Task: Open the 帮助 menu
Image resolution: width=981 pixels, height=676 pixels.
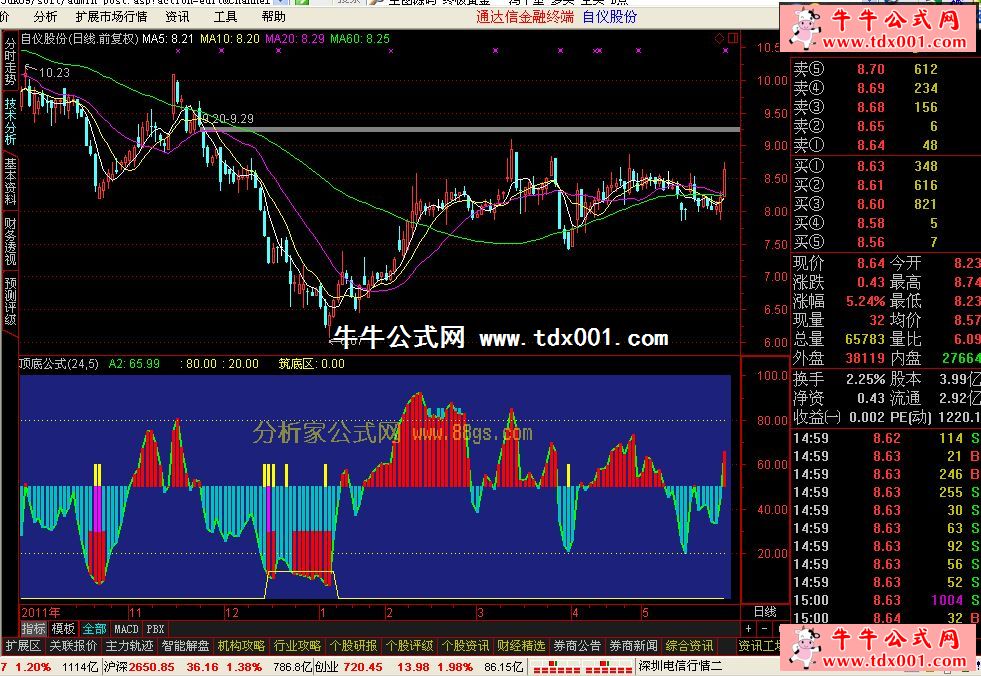Action: 273,17
